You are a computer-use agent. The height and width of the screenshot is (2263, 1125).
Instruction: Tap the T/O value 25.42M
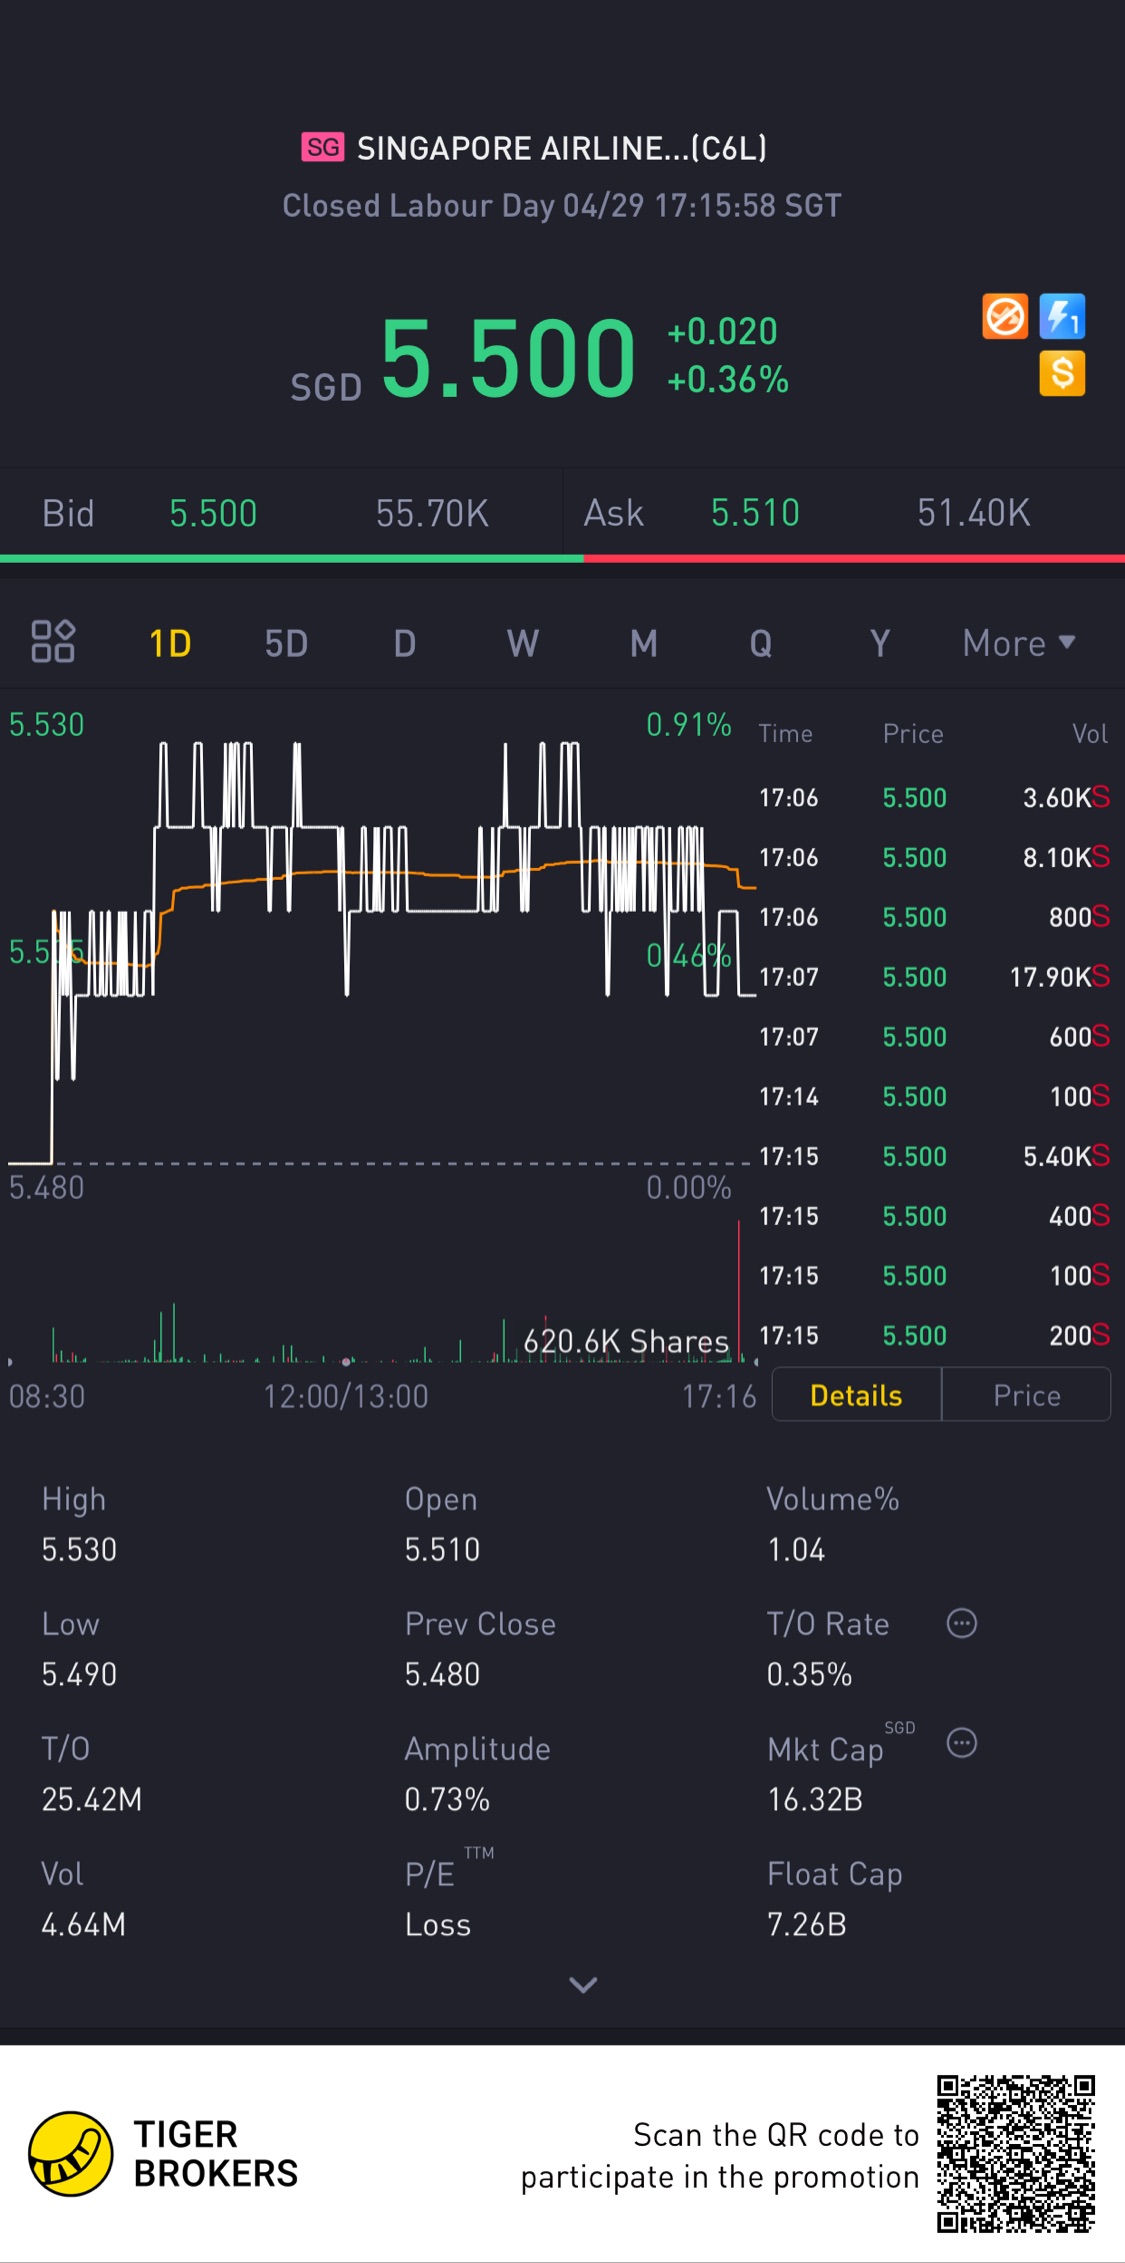(x=92, y=1799)
